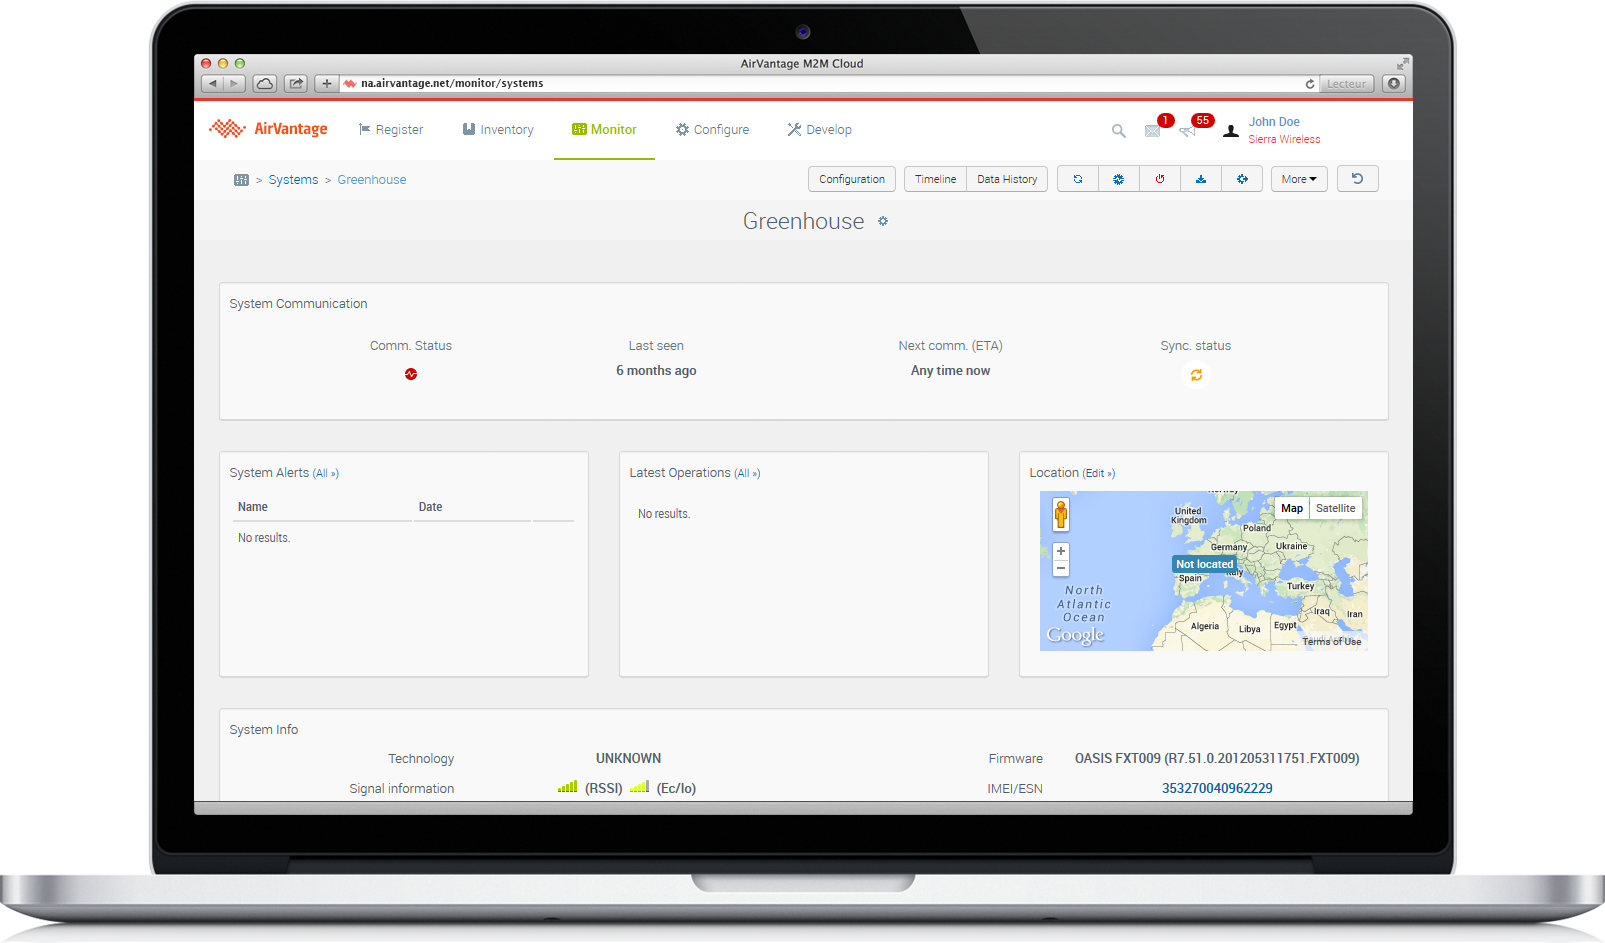This screenshot has height=943, width=1605.
Task: Open the mail notifications envelope icon
Action: pyautogui.click(x=1152, y=131)
